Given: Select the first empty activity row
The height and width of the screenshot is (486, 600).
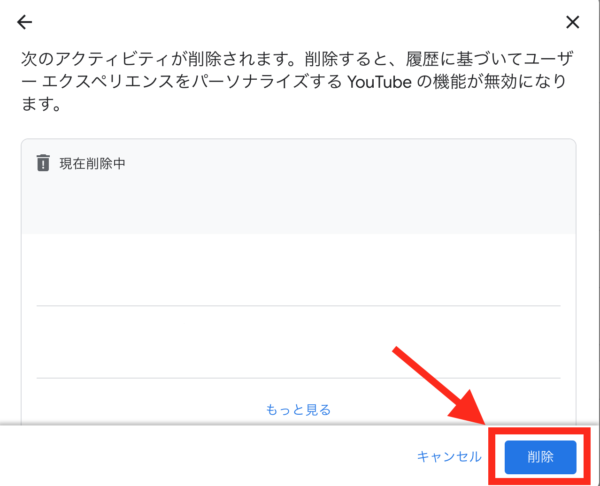Looking at the screenshot, I should 298,270.
